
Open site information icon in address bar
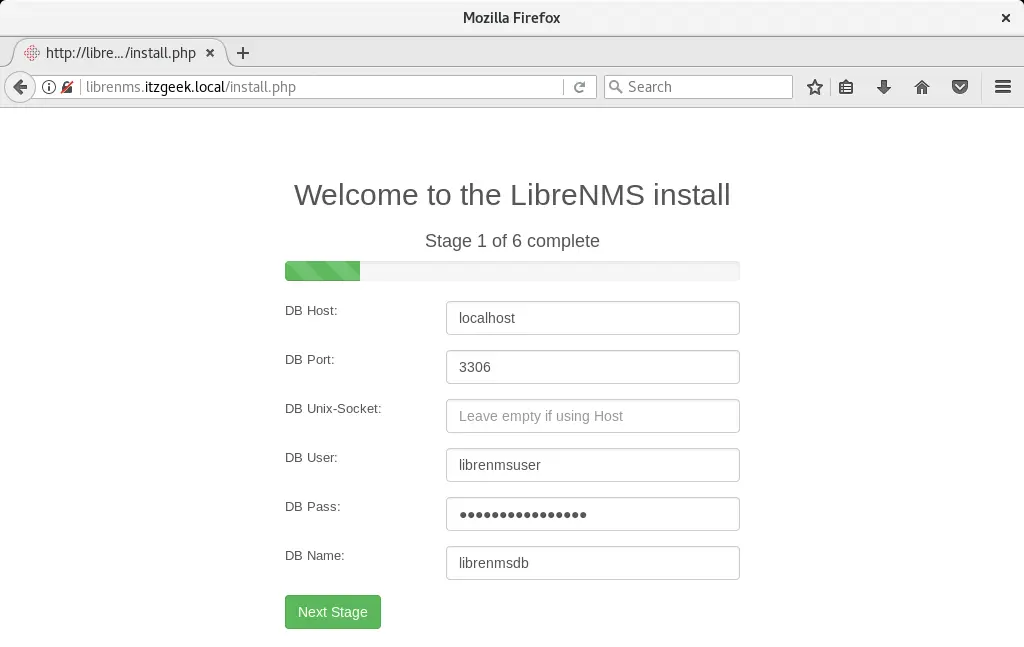click(49, 87)
